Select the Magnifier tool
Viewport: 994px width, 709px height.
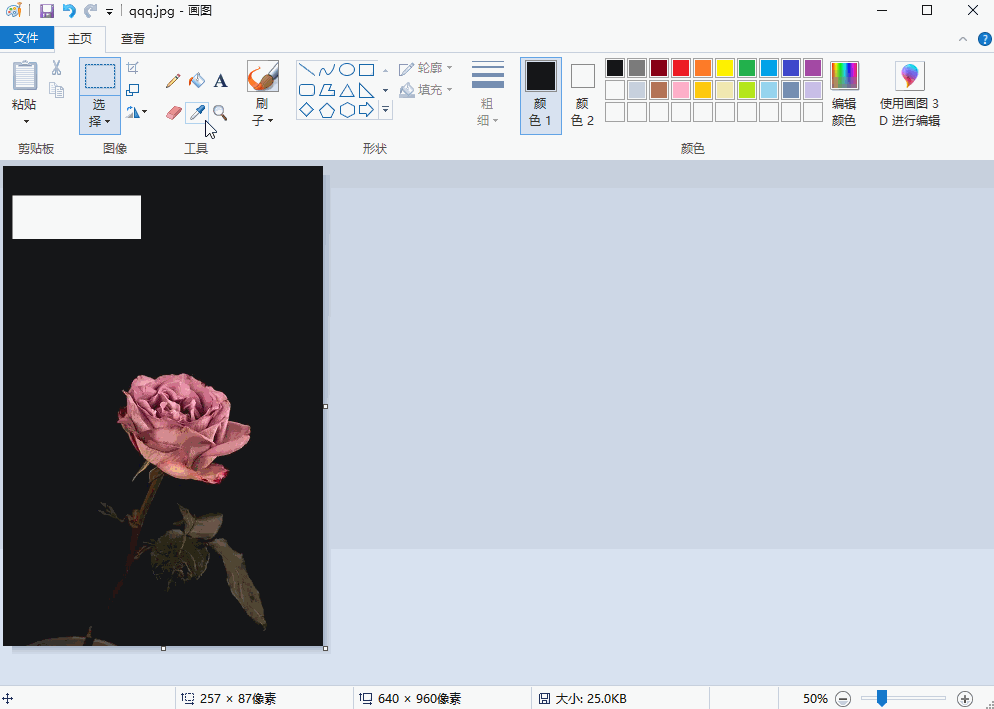click(x=220, y=112)
